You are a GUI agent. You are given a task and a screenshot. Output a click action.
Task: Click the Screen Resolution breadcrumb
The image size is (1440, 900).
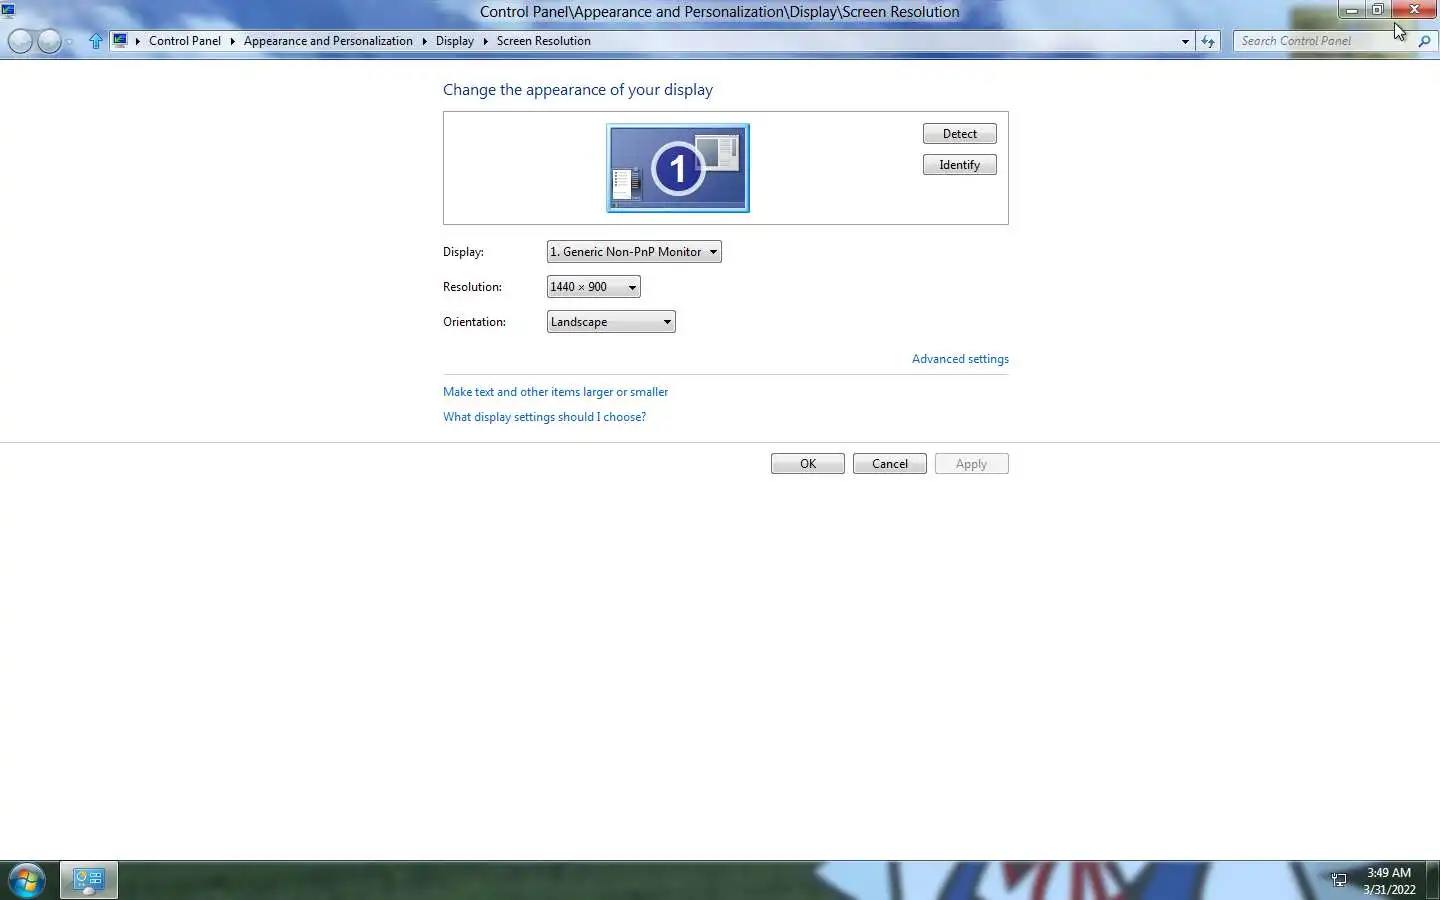(x=544, y=41)
